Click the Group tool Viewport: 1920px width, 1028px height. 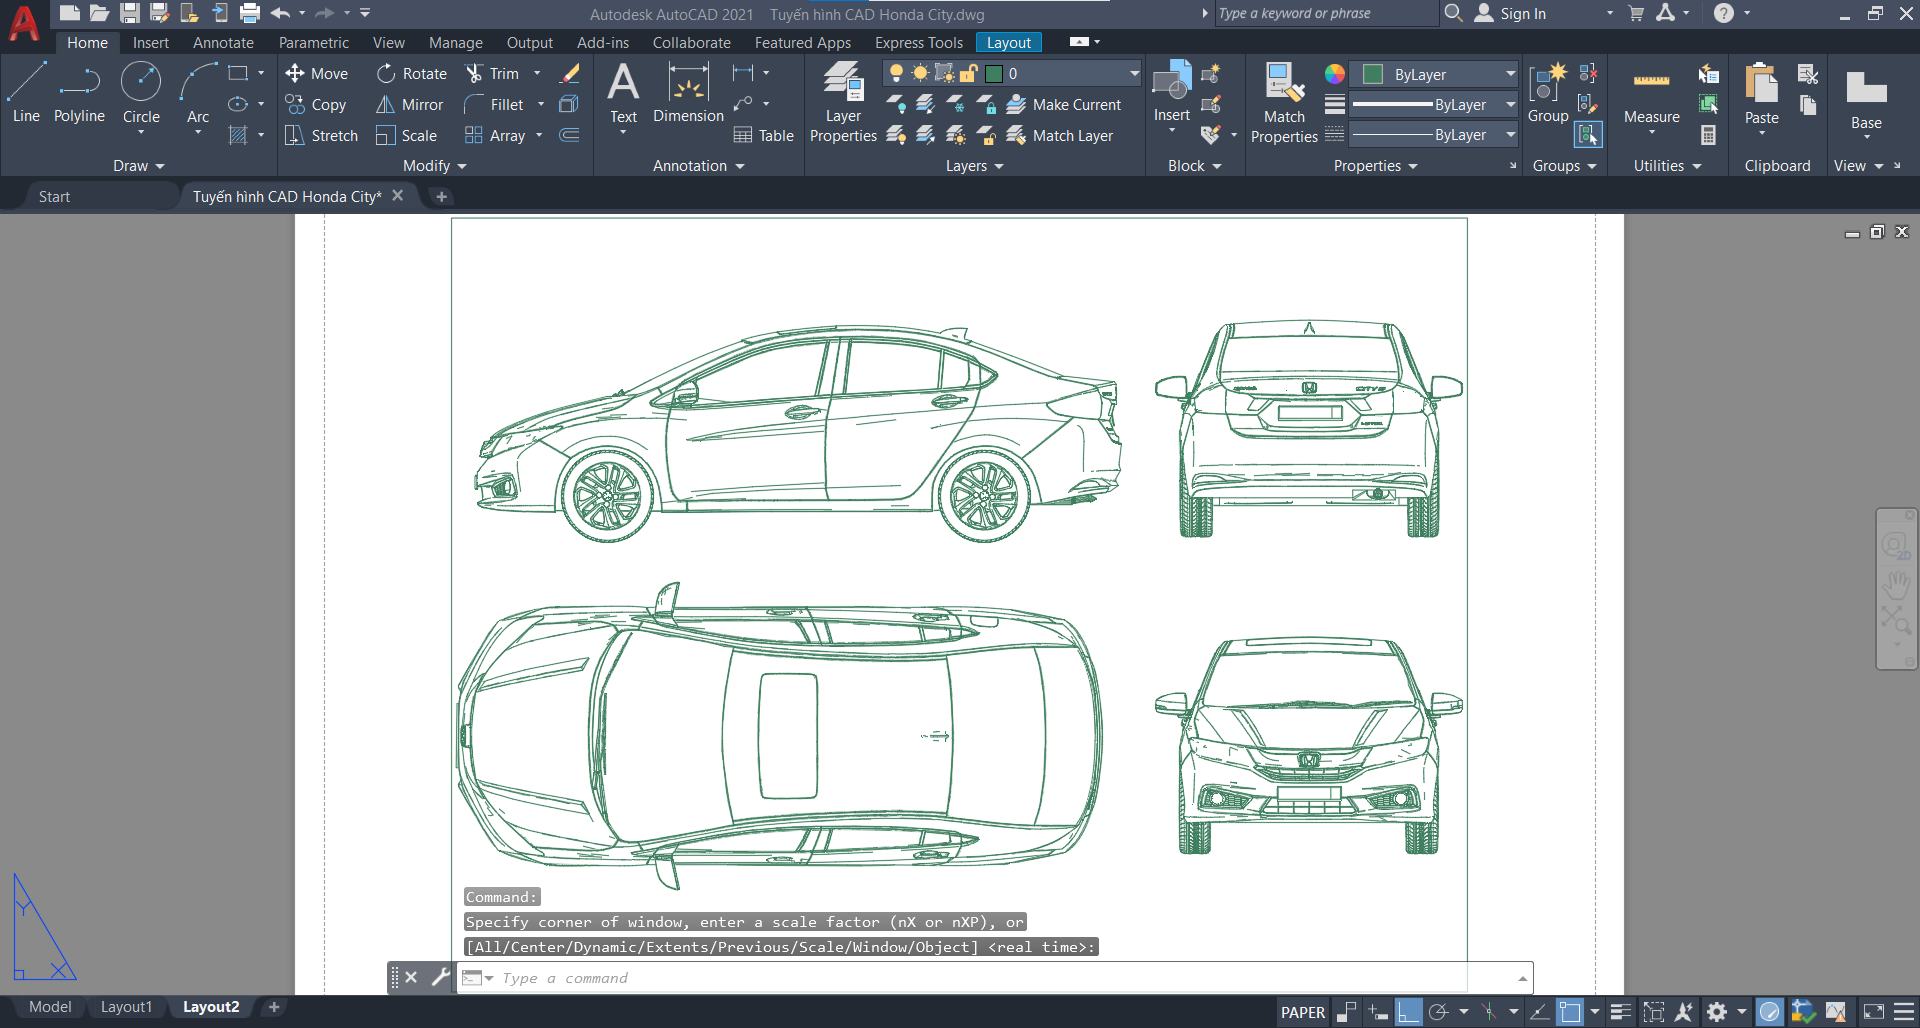pyautogui.click(x=1548, y=93)
